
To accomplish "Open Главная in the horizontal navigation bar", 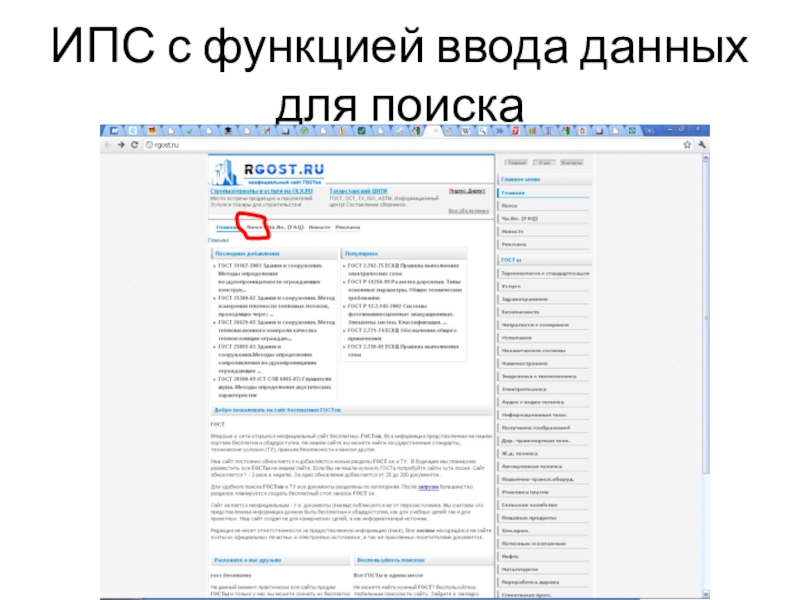I will 226,227.
